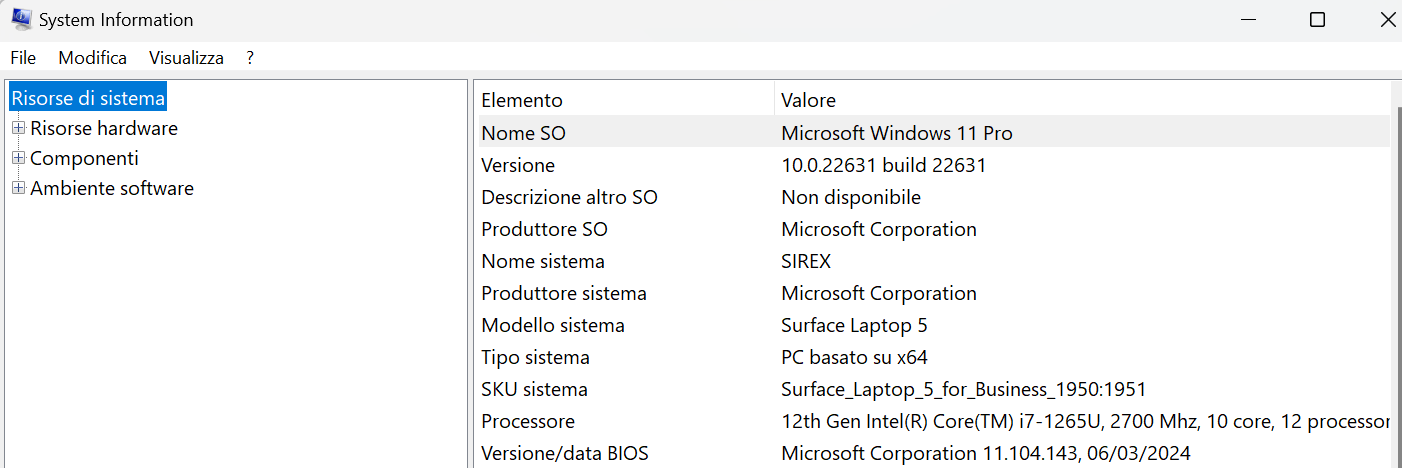Select the Nome SO row label
Viewport: 1402px width, 468px height.
coord(524,133)
